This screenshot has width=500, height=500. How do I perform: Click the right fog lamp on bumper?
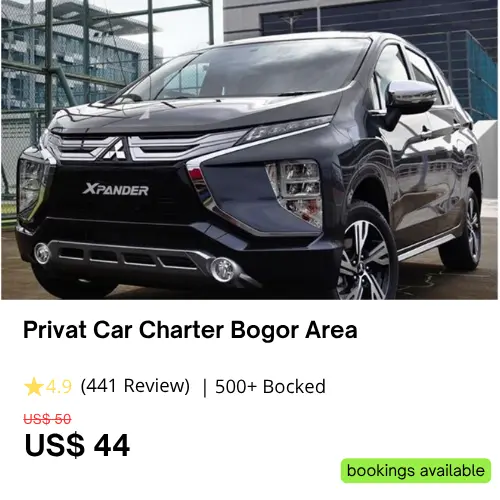coord(223,269)
